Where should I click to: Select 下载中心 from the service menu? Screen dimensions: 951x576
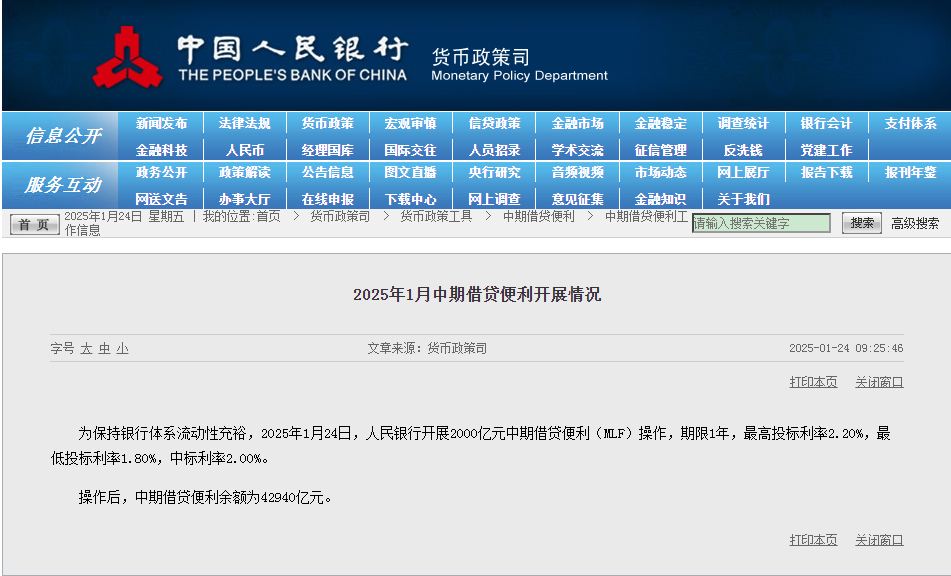click(410, 199)
